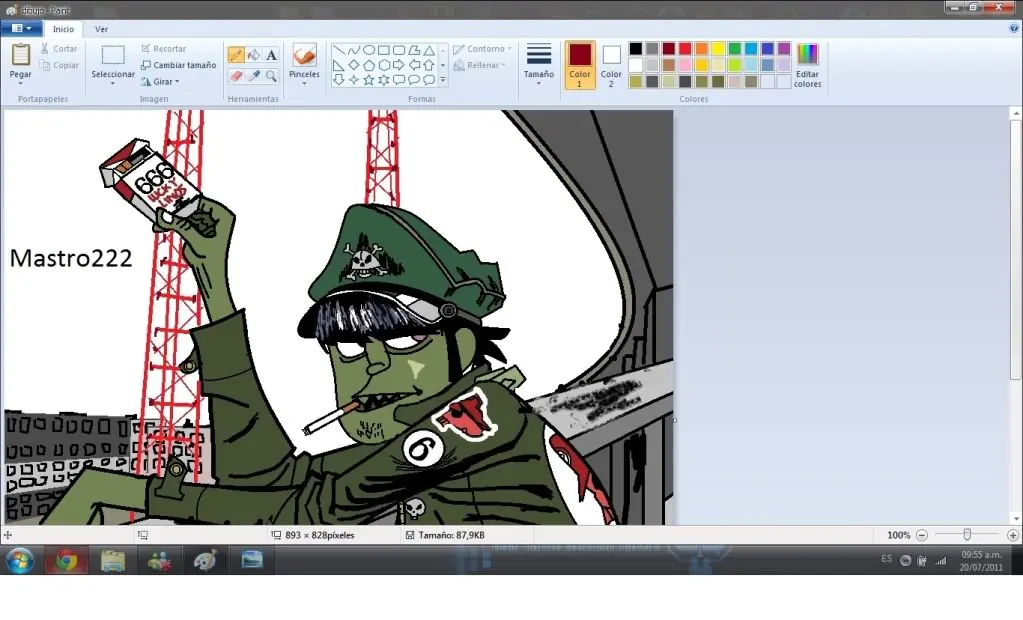Screen dimensions: 1023x620
Task: Choose the Oval shape
Action: tap(369, 50)
